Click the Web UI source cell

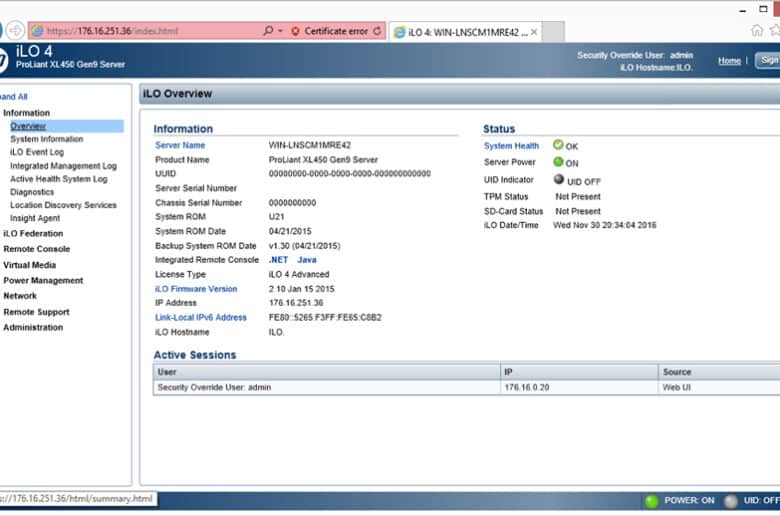click(719, 387)
